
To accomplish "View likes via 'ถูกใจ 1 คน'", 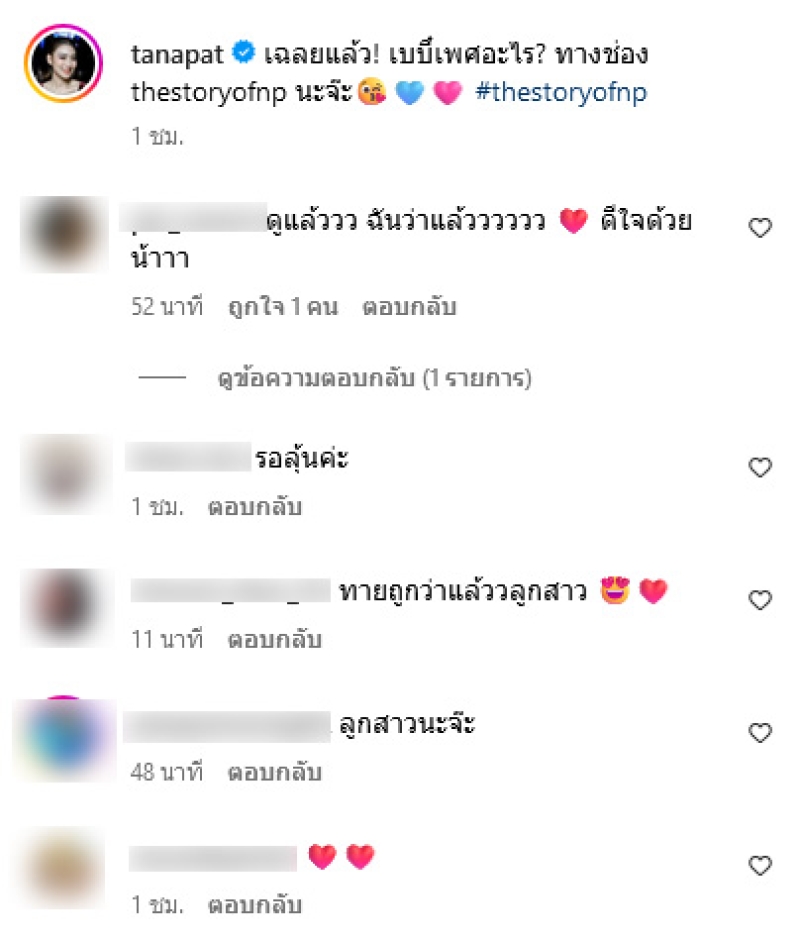I will coord(283,307).
